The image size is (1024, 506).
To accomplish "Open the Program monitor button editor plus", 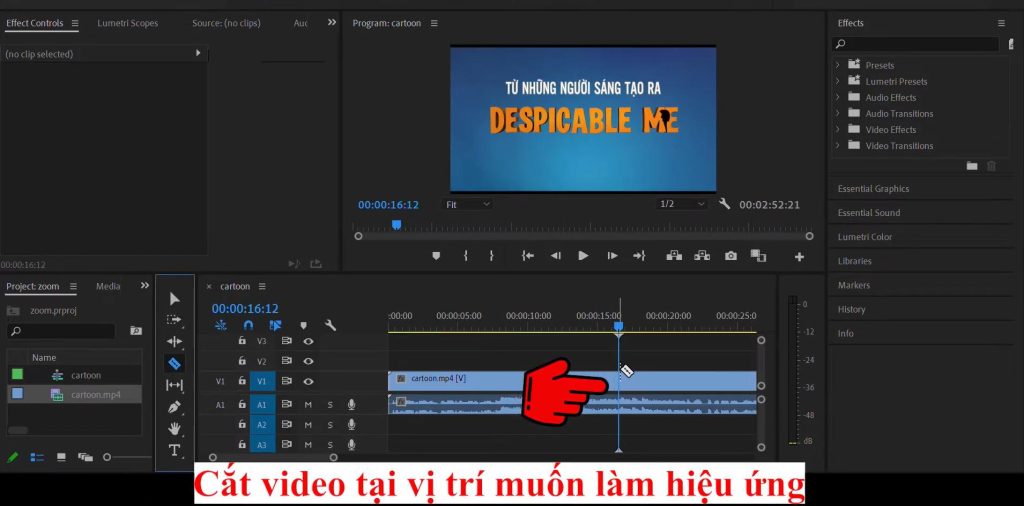I will (x=799, y=257).
